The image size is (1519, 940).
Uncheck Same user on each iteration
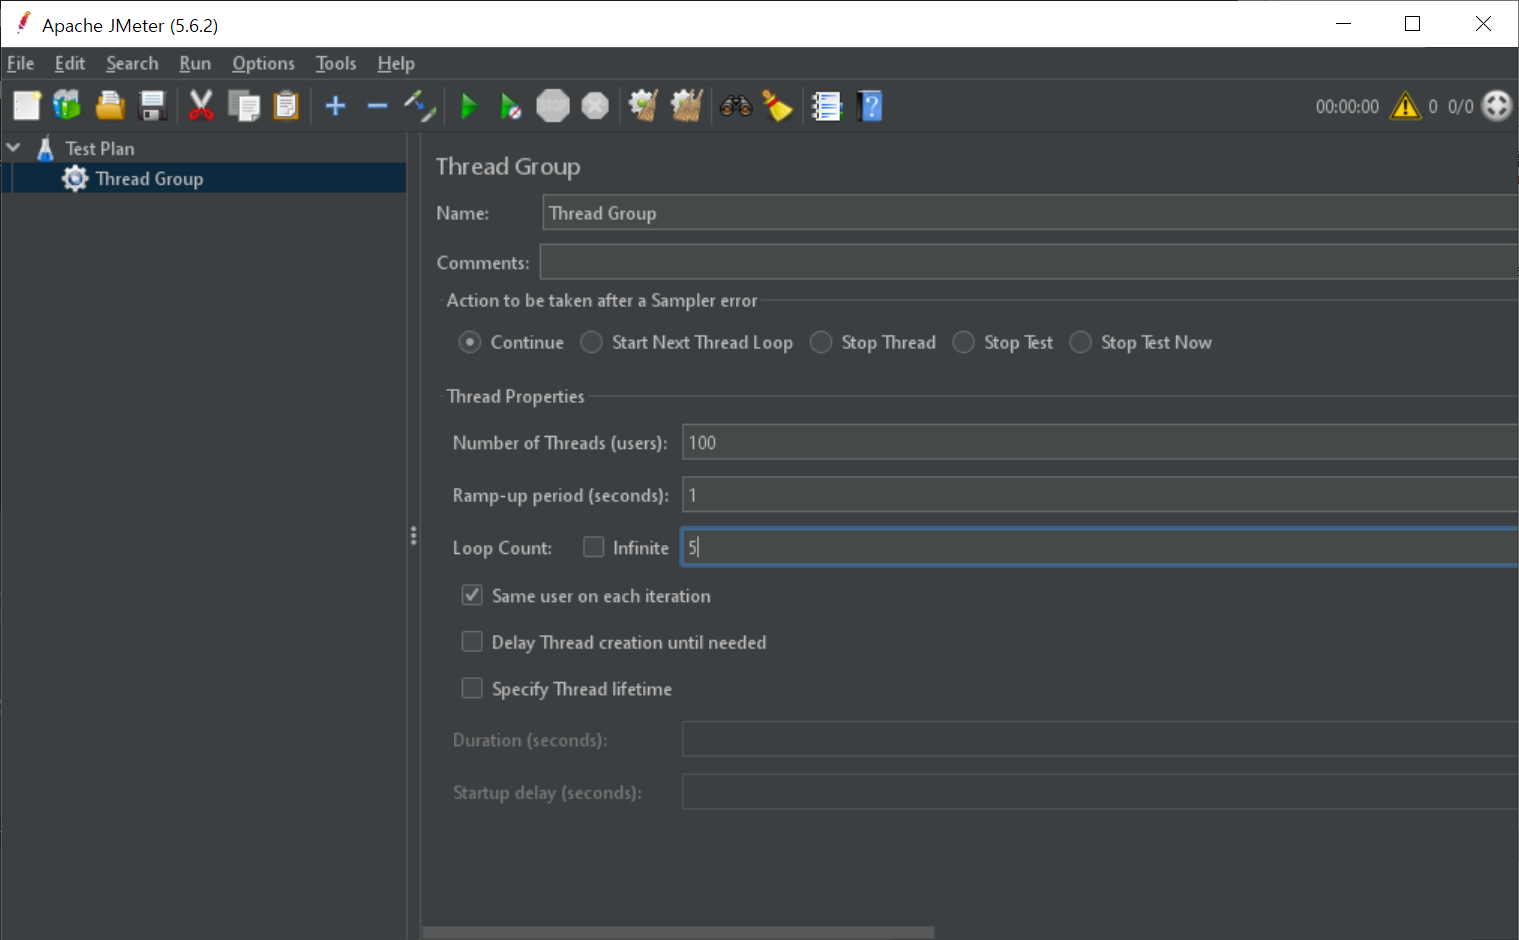(x=472, y=595)
